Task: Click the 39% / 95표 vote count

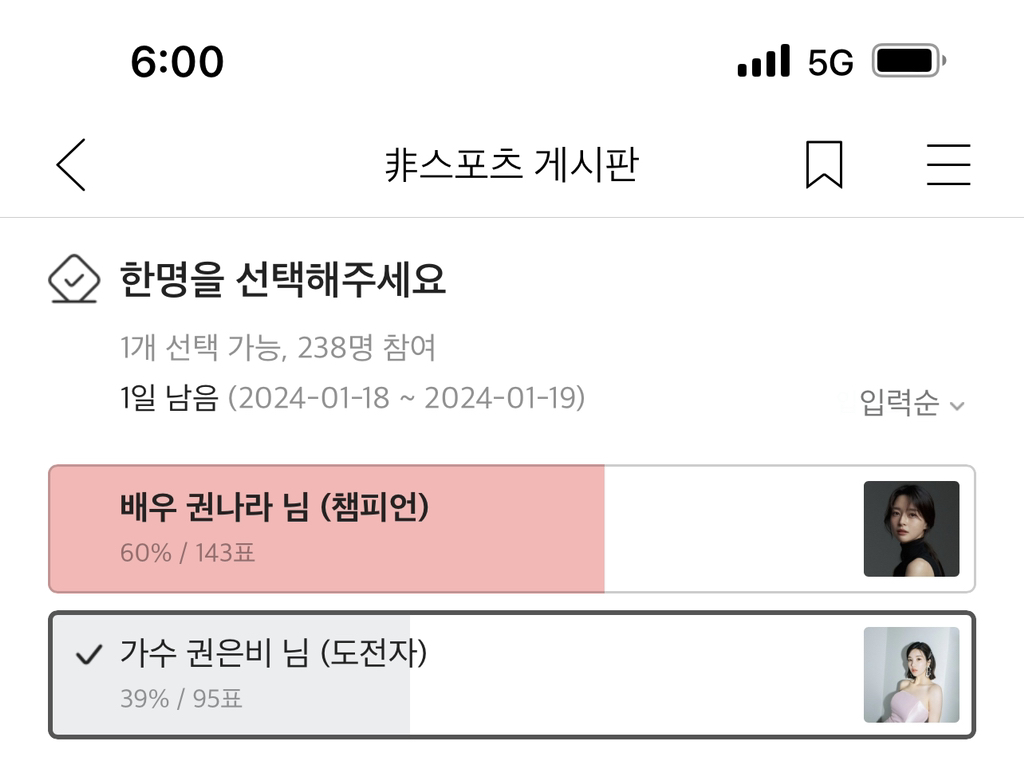Action: tap(181, 698)
